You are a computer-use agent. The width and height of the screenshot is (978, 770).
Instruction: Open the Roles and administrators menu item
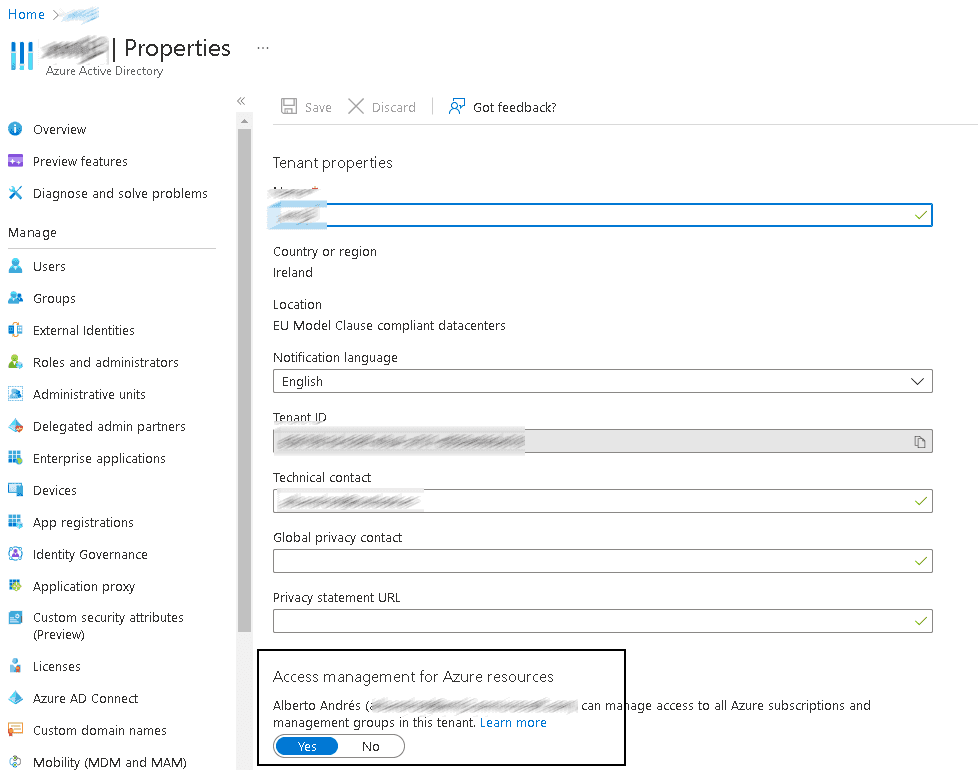105,362
